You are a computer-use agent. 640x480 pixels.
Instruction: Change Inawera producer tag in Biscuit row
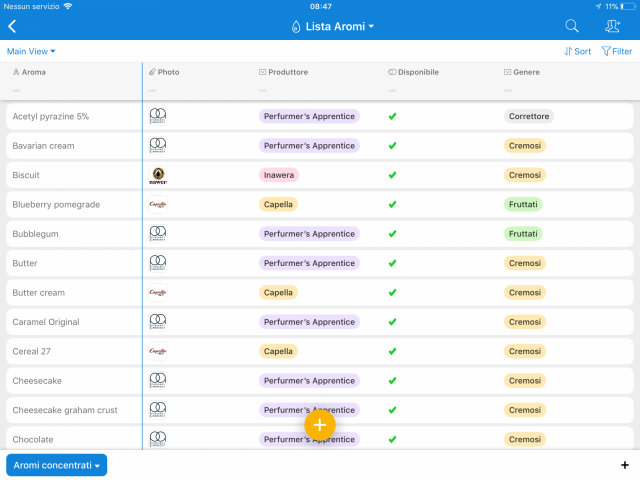[x=279, y=175]
